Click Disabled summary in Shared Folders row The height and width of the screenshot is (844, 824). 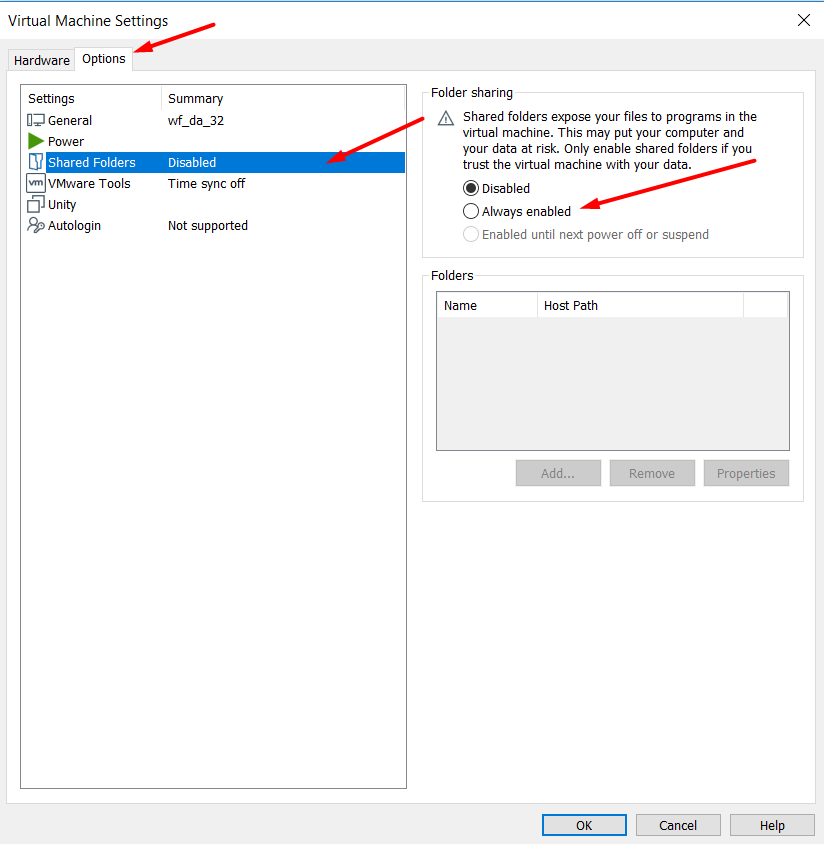(192, 162)
